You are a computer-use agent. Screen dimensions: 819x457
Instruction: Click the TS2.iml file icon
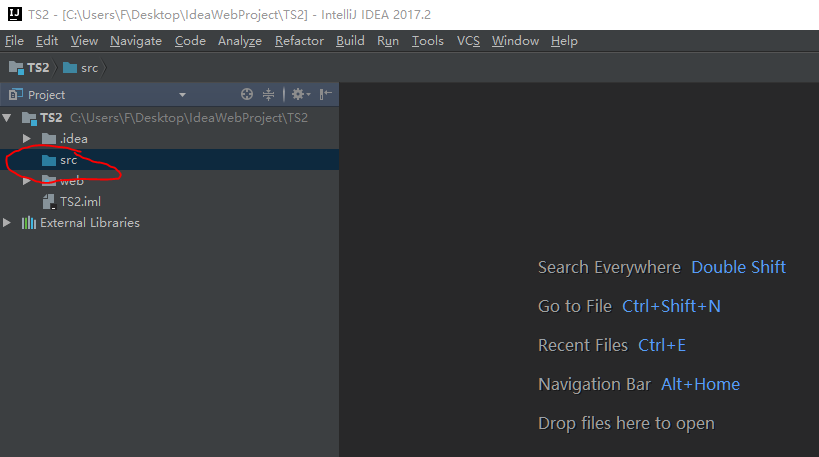point(49,202)
